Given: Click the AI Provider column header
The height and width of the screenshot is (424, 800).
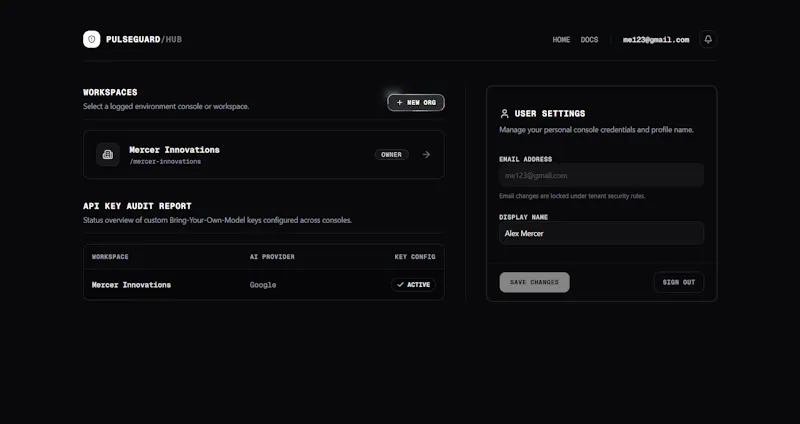Looking at the screenshot, I should pyautogui.click(x=272, y=257).
